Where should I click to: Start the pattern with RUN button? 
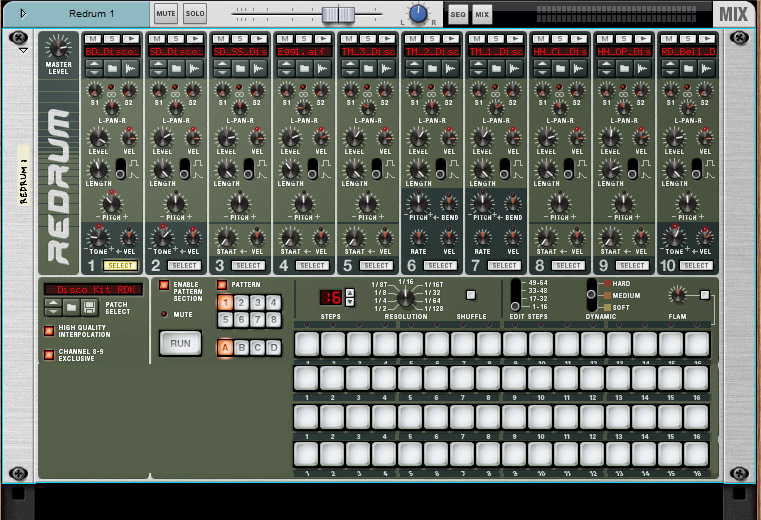coord(181,343)
